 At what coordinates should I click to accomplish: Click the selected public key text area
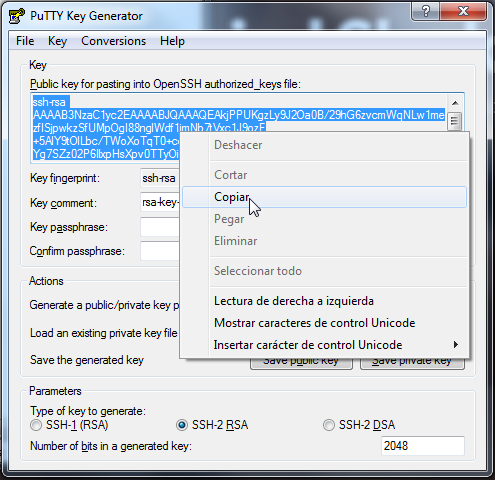tap(239, 115)
